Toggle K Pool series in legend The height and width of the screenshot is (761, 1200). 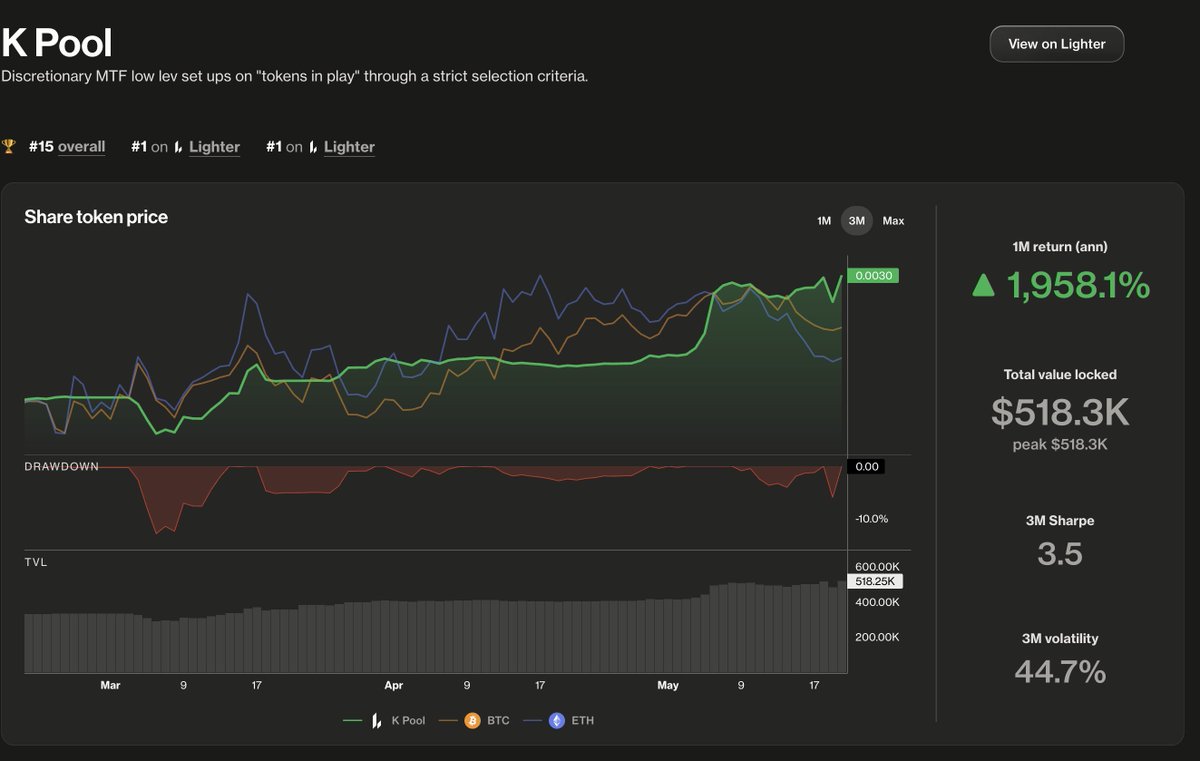click(384, 720)
